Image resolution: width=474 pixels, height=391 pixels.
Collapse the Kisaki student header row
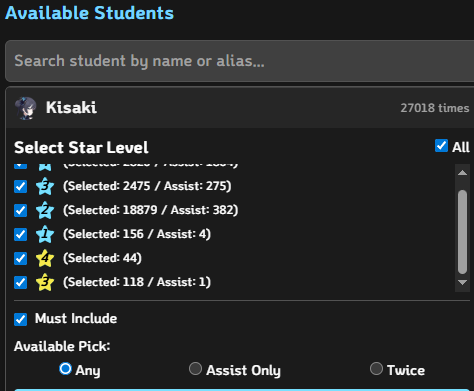240,108
